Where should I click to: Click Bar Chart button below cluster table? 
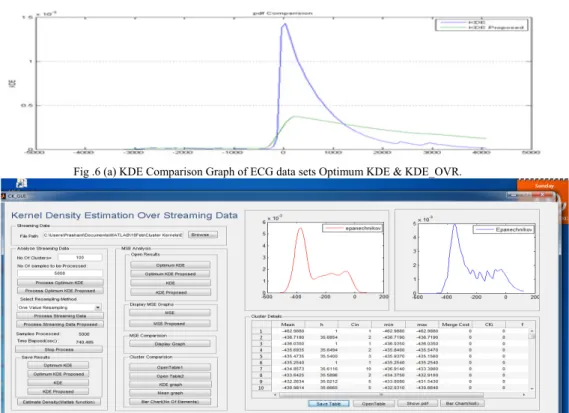[x=462, y=404]
